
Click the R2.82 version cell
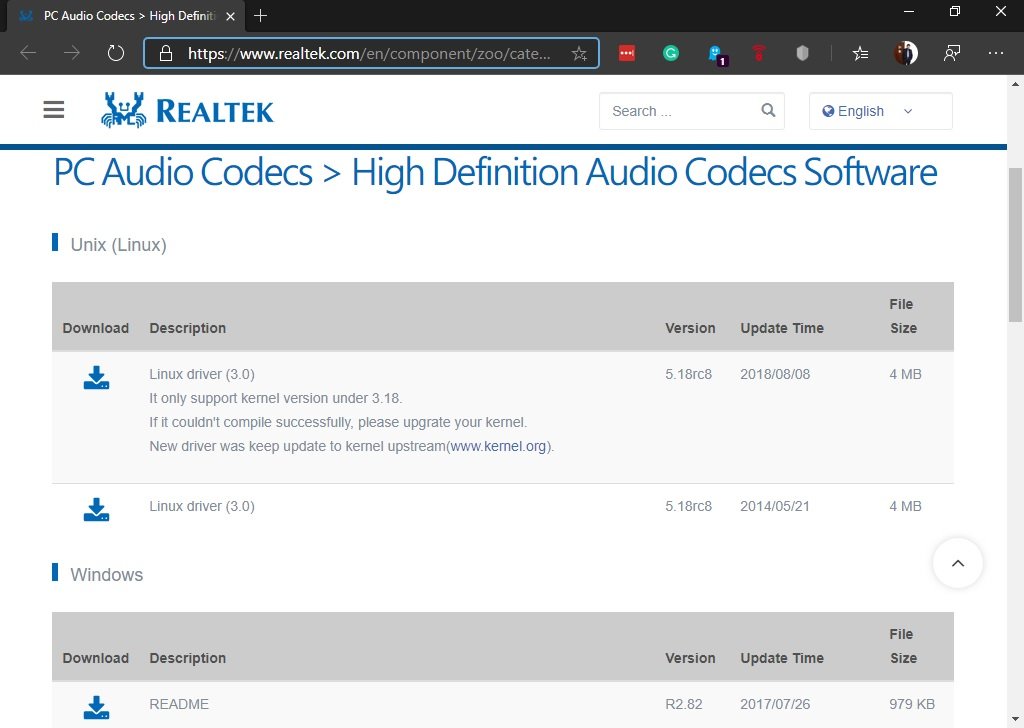pyautogui.click(x=684, y=704)
